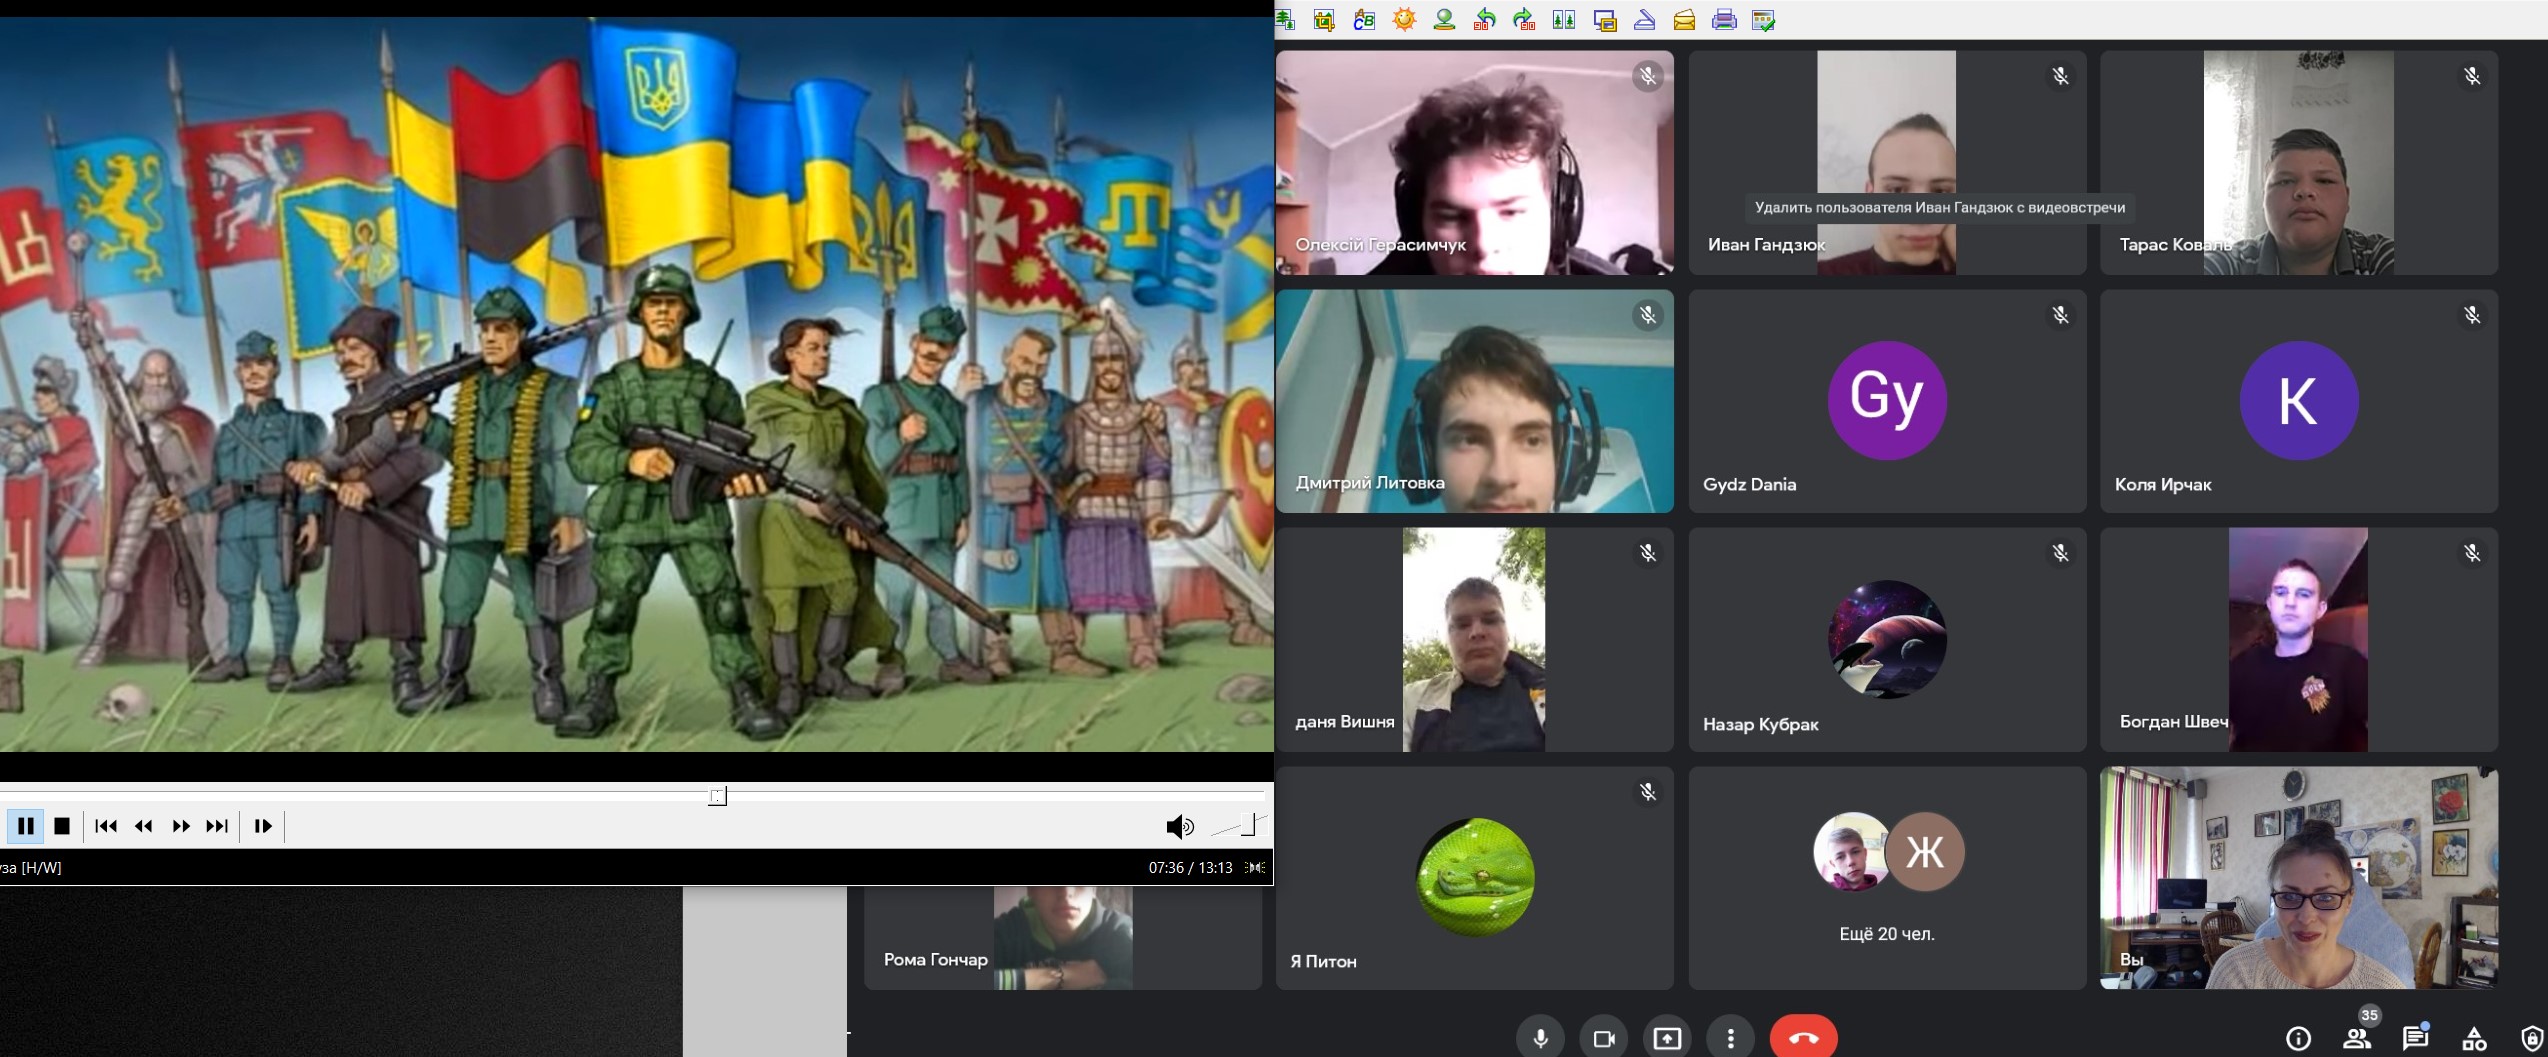This screenshot has width=2548, height=1057.
Task: Mute the media player speaker
Action: 1179,826
